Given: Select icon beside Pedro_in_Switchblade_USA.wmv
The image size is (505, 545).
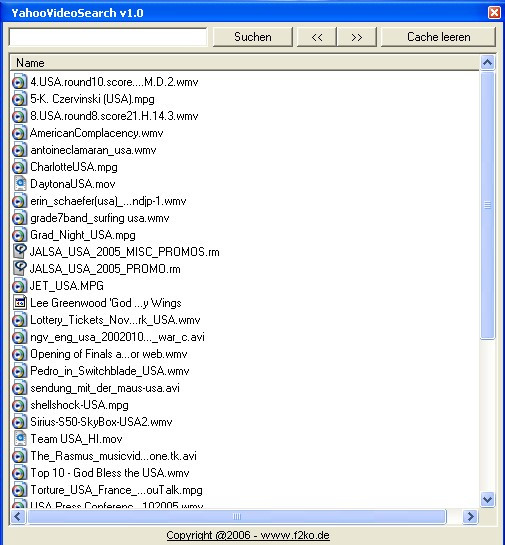Looking at the screenshot, I should tap(19, 371).
